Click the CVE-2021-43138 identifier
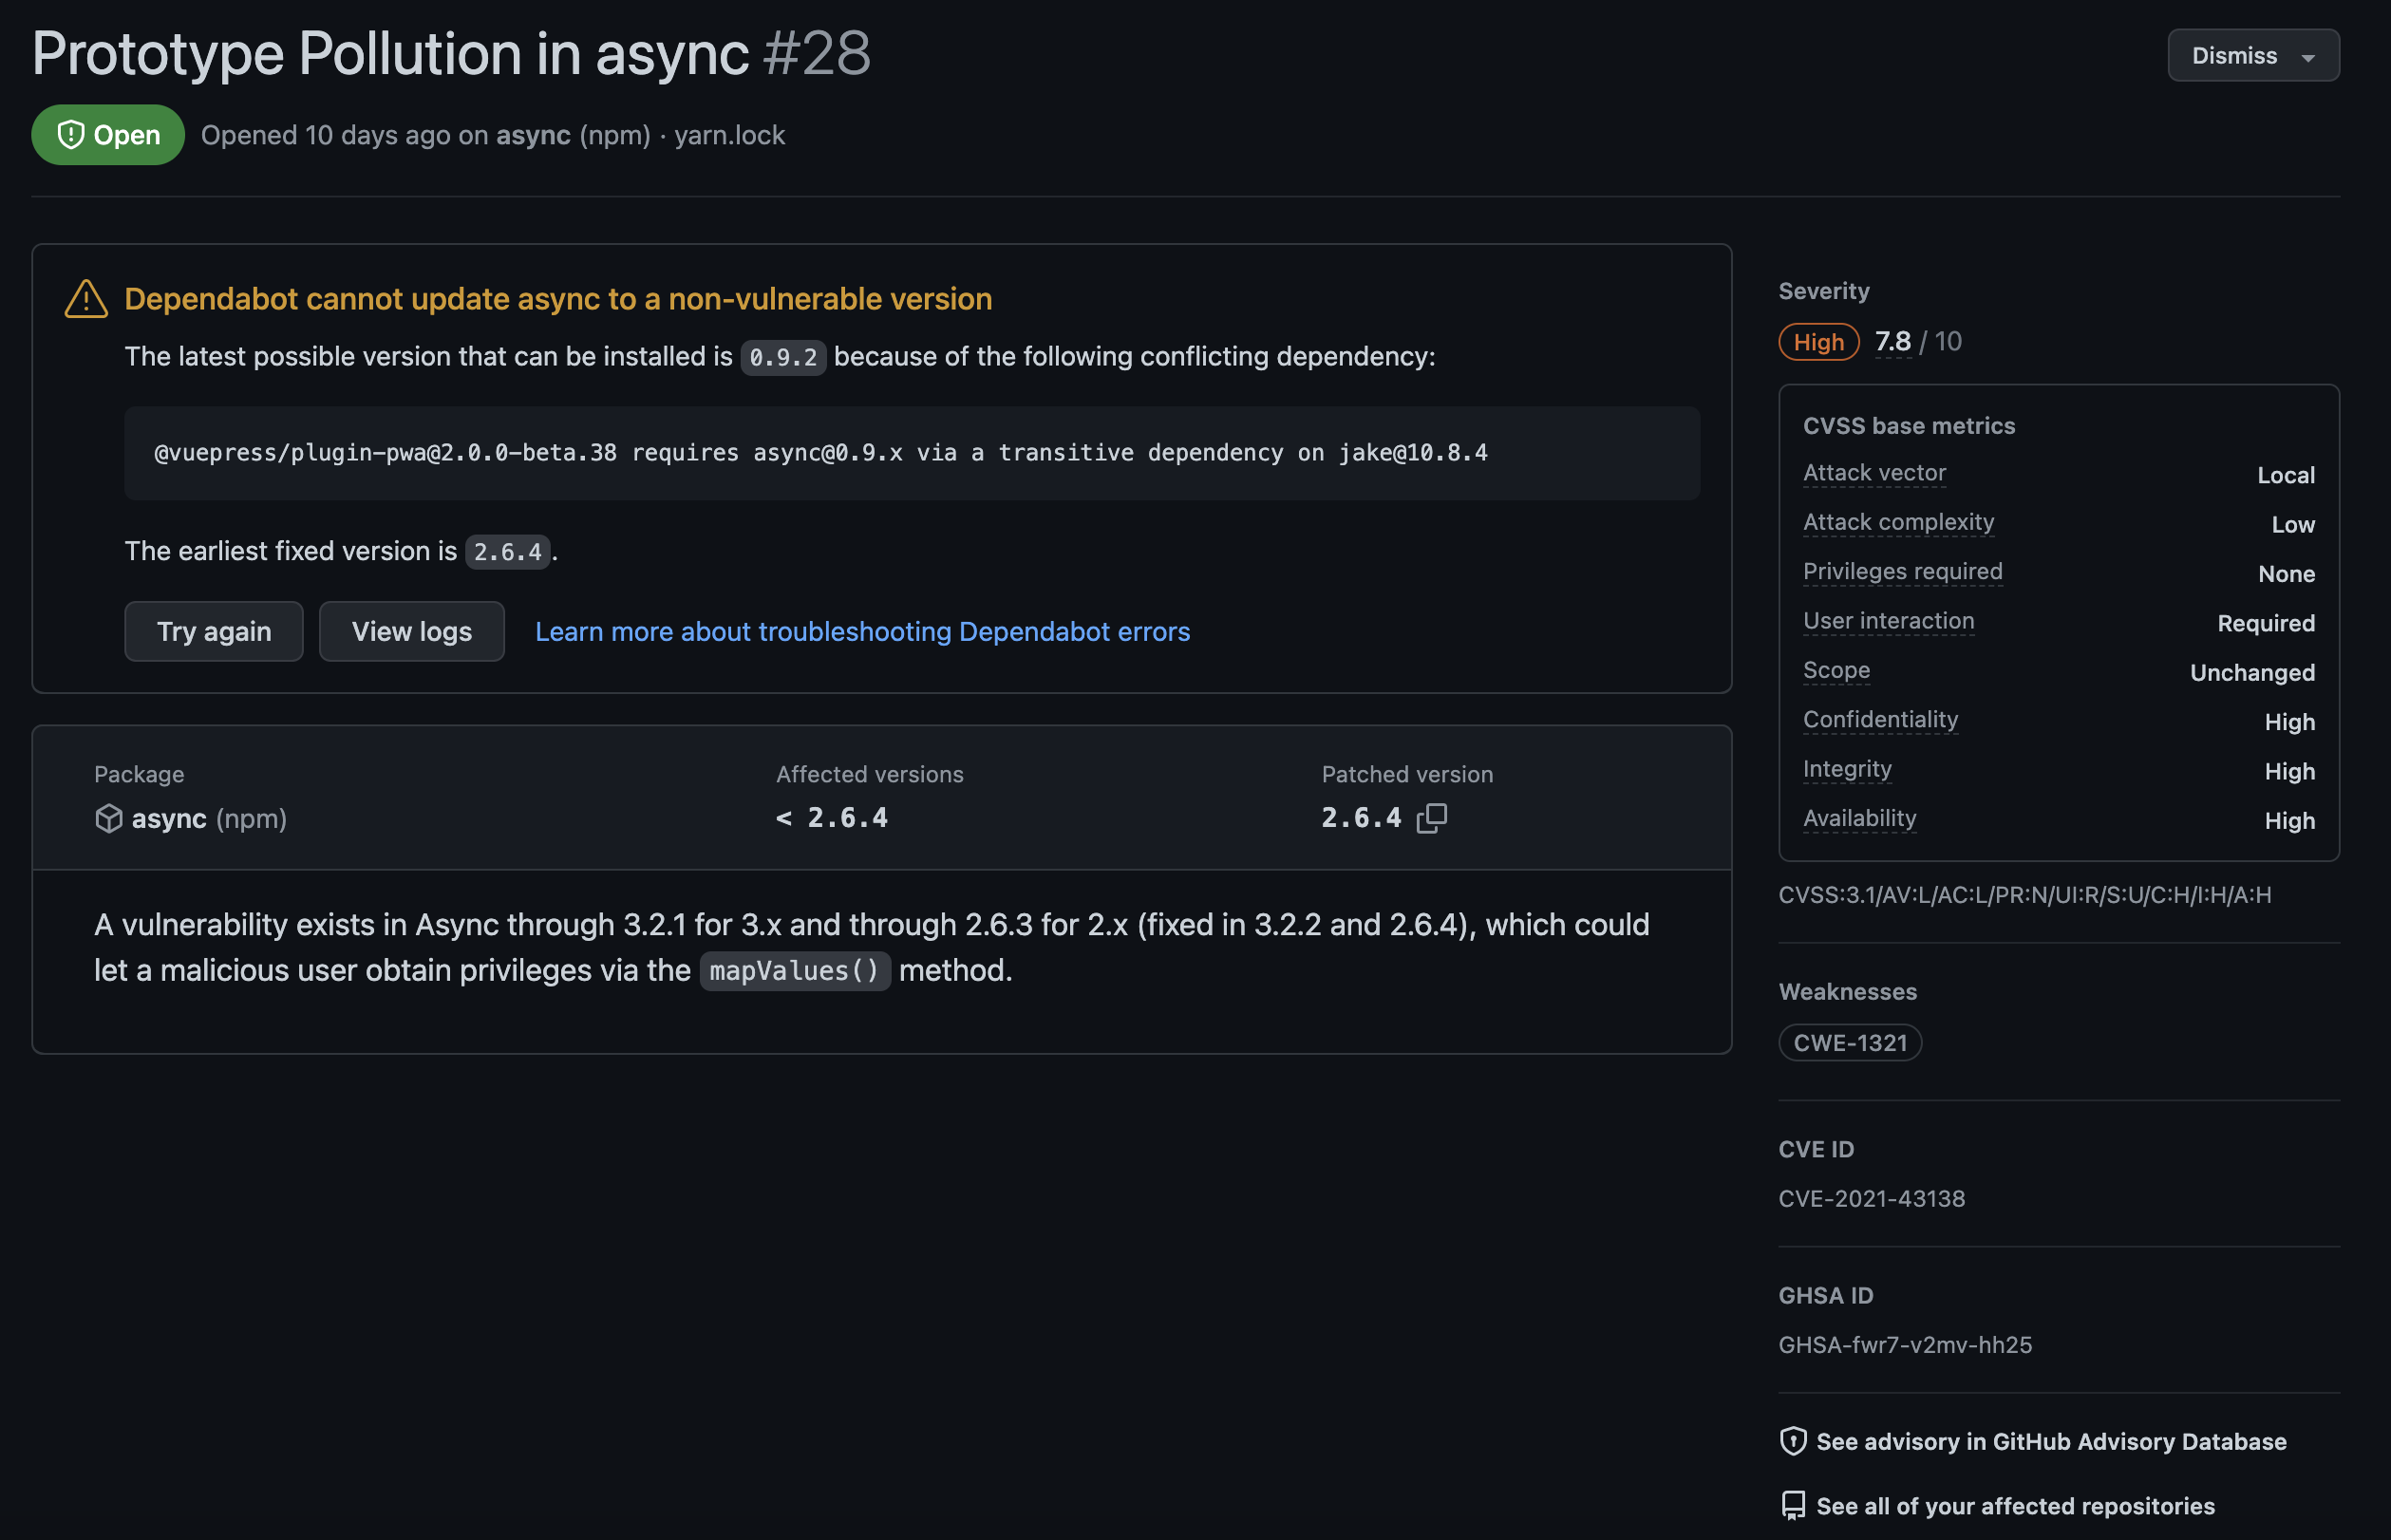The width and height of the screenshot is (2391, 1540). (1871, 1198)
